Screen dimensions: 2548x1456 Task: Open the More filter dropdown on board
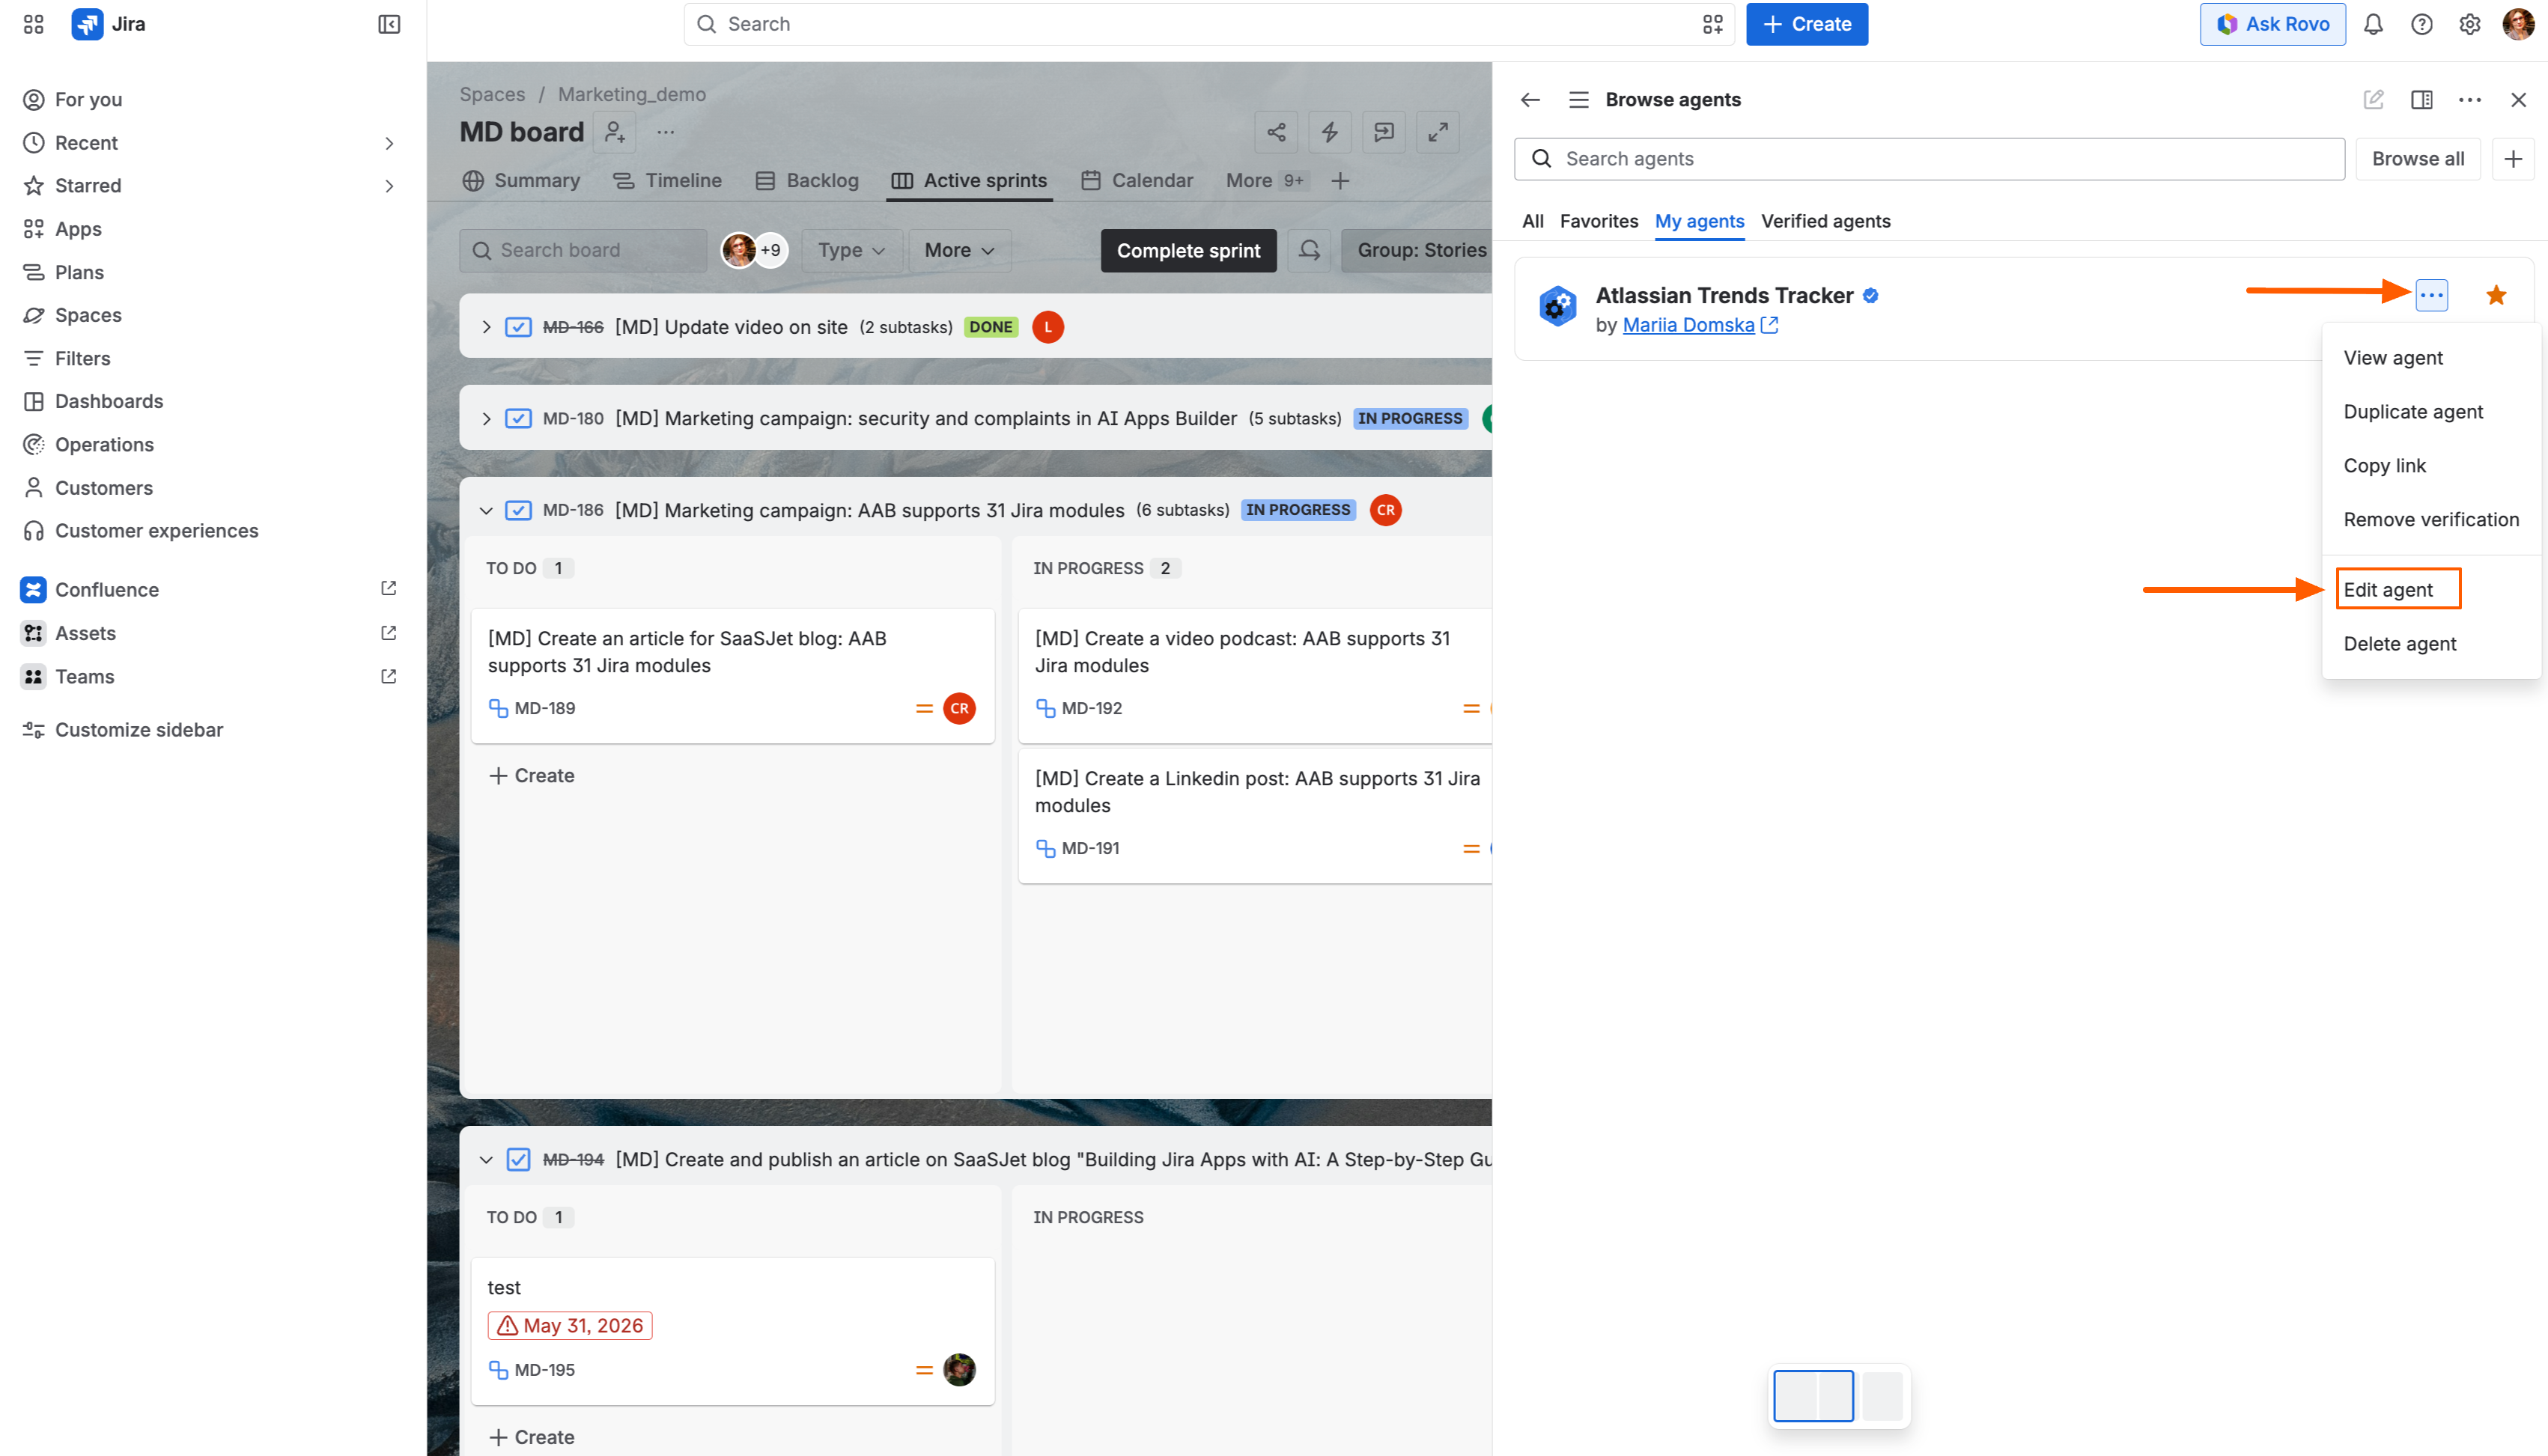pos(959,250)
